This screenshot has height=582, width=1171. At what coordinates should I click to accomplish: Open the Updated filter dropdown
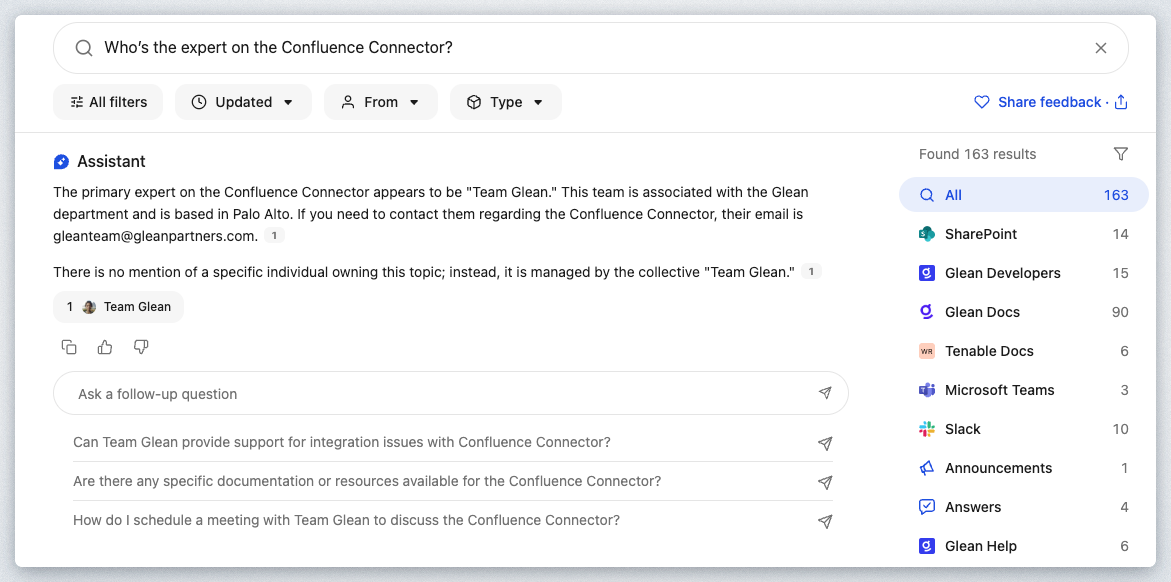pyautogui.click(x=243, y=102)
